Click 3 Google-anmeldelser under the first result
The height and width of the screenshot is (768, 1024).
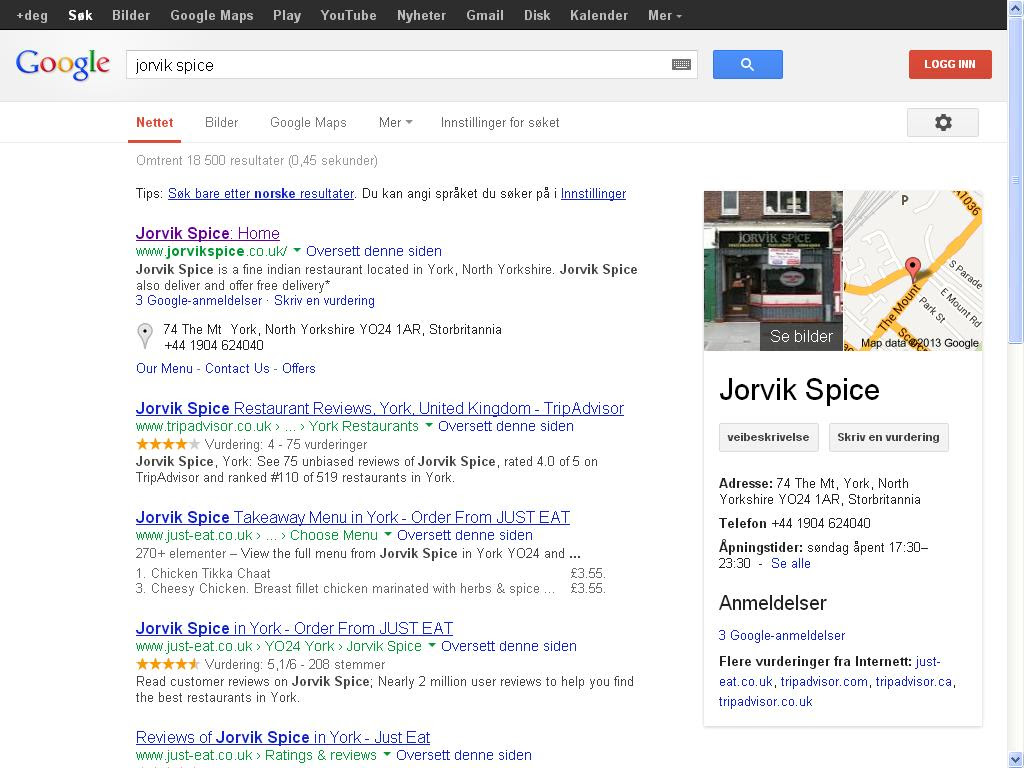tap(199, 300)
